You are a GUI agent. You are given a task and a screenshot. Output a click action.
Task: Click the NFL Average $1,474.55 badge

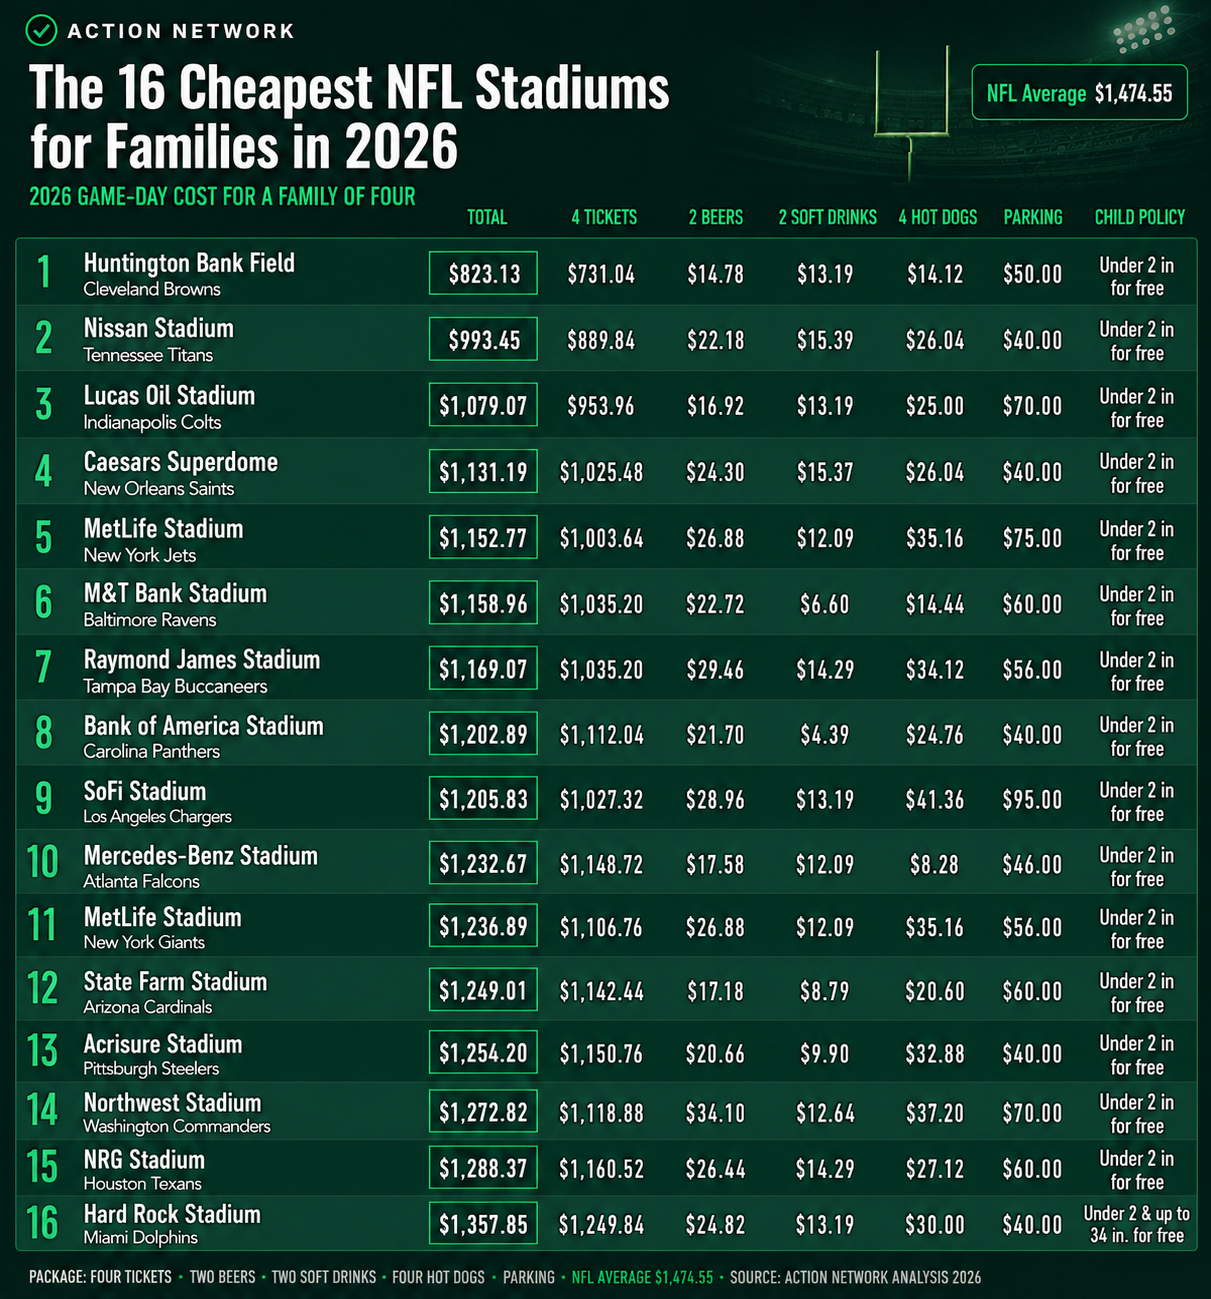click(x=1079, y=93)
